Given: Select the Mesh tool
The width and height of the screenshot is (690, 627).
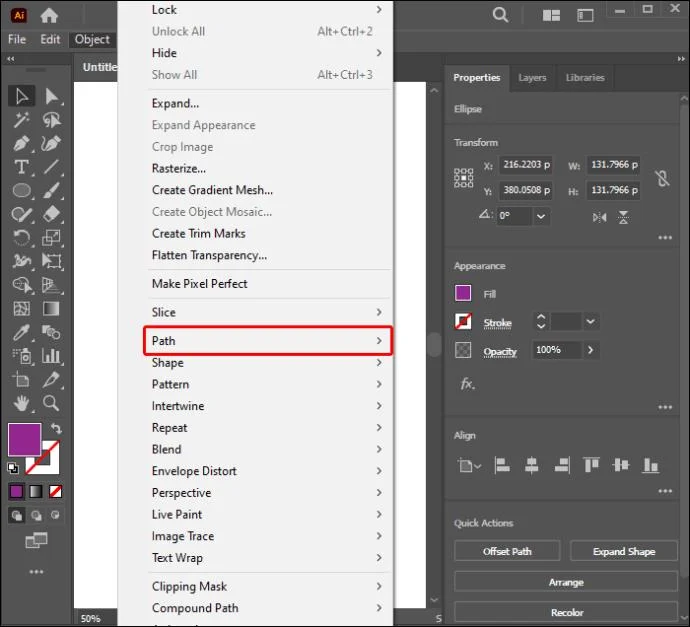Looking at the screenshot, I should pyautogui.click(x=22, y=309).
